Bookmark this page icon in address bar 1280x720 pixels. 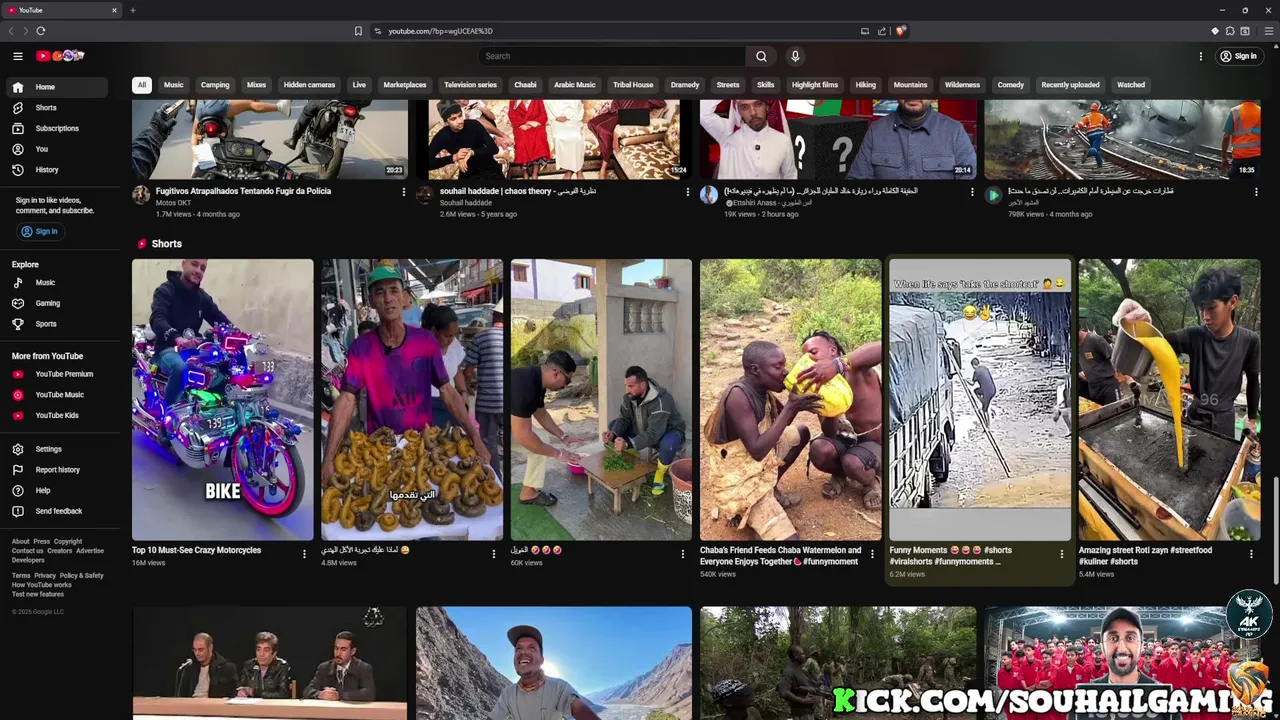coord(358,31)
